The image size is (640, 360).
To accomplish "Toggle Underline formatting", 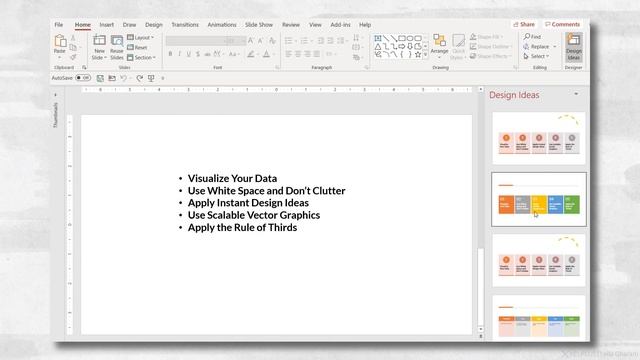I will point(189,54).
